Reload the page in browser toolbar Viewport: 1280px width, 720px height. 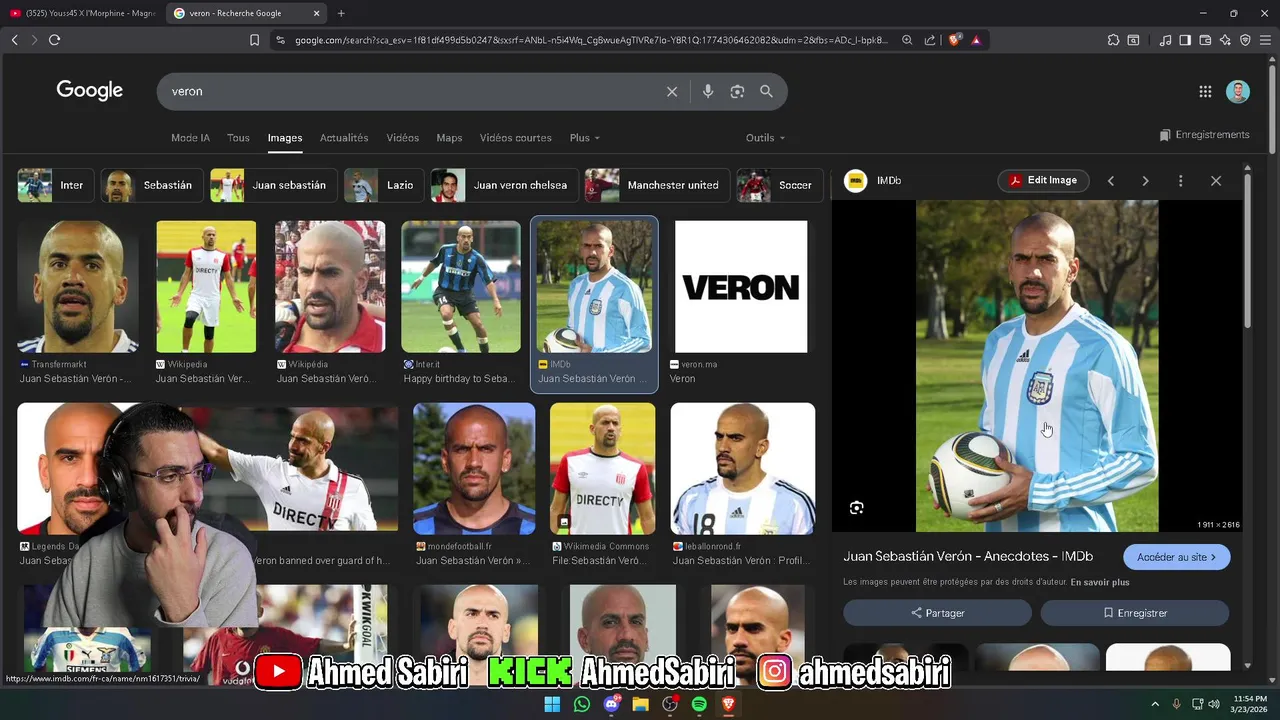click(54, 40)
